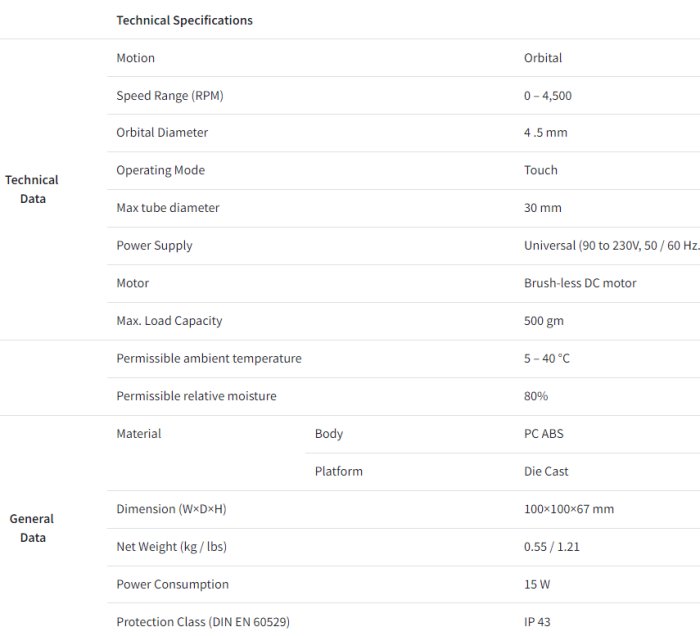The image size is (700, 636).
Task: Click the Permissible ambient temperature label
Action: (208, 358)
